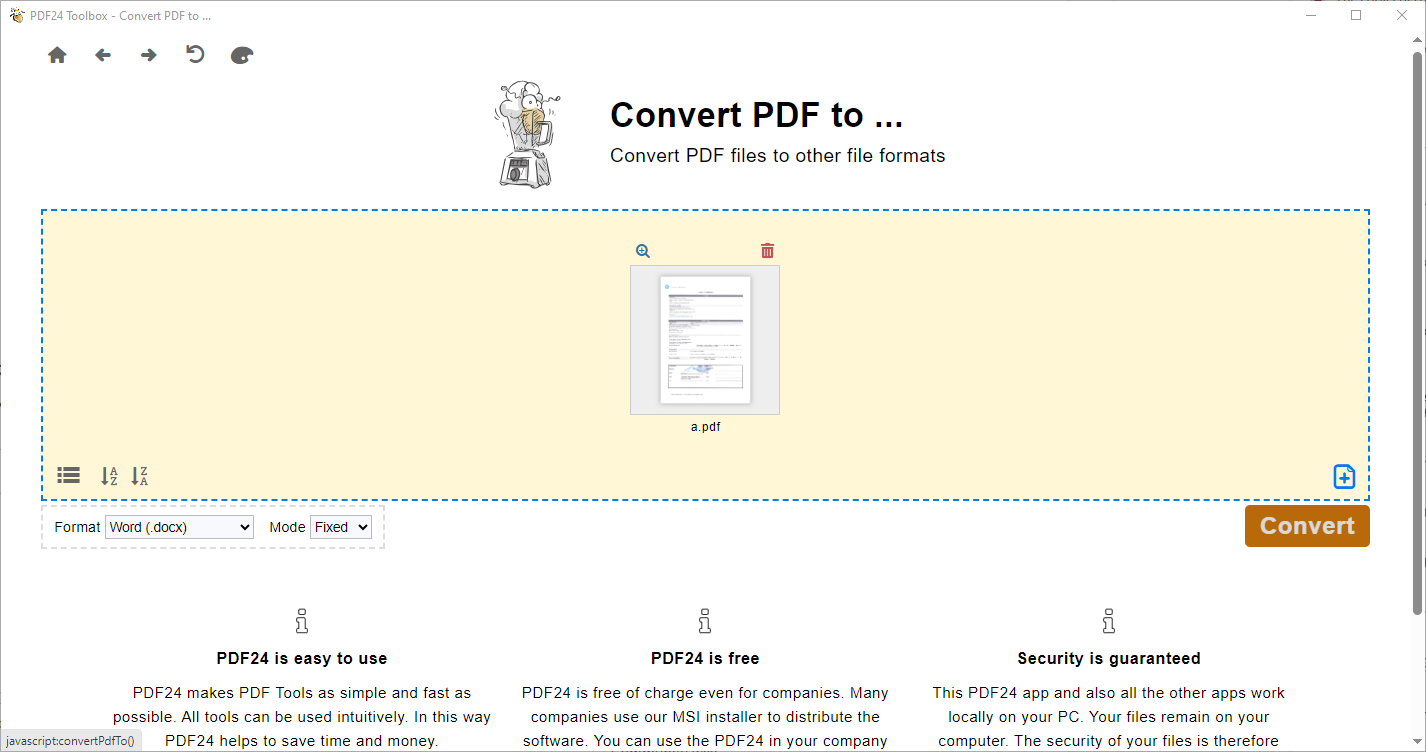The width and height of the screenshot is (1426, 752).
Task: Select the a.pdf page thumbnail
Action: [x=705, y=340]
